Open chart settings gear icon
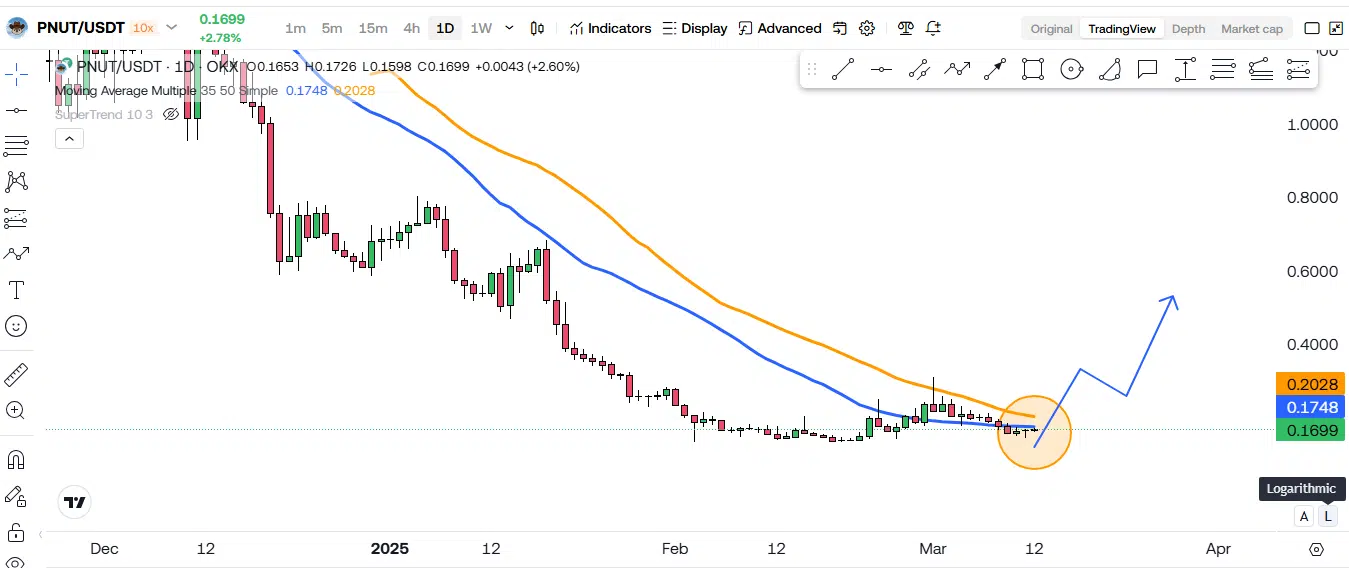The image size is (1349, 568). coord(867,28)
